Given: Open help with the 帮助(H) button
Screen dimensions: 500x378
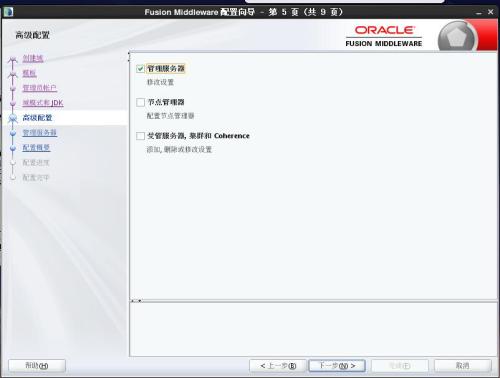Looking at the screenshot, I should 37,366.
